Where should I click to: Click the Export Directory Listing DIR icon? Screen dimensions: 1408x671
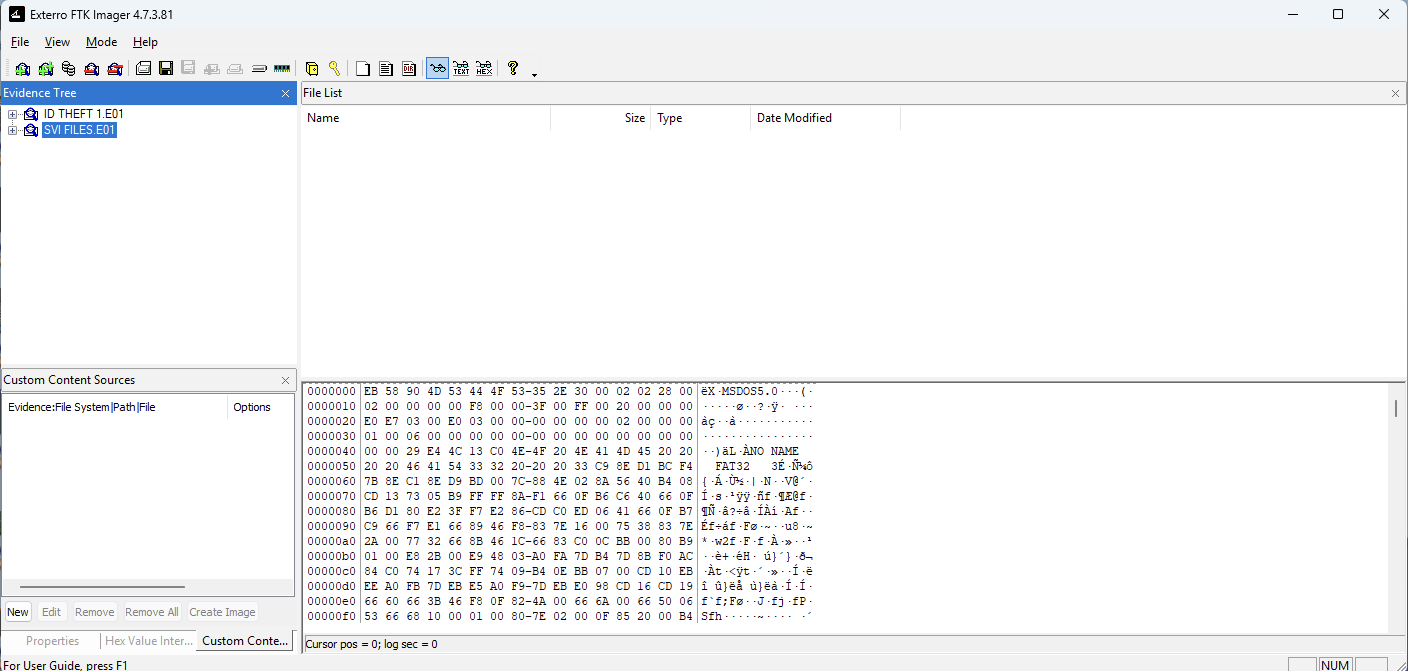[409, 69]
